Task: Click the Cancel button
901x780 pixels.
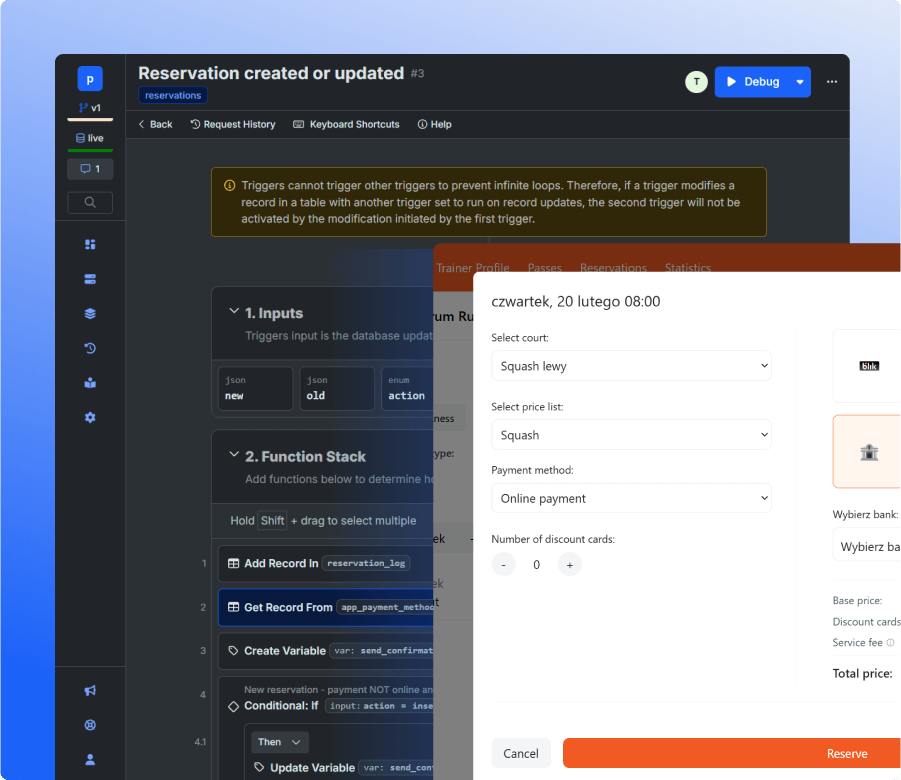Action: pos(521,753)
